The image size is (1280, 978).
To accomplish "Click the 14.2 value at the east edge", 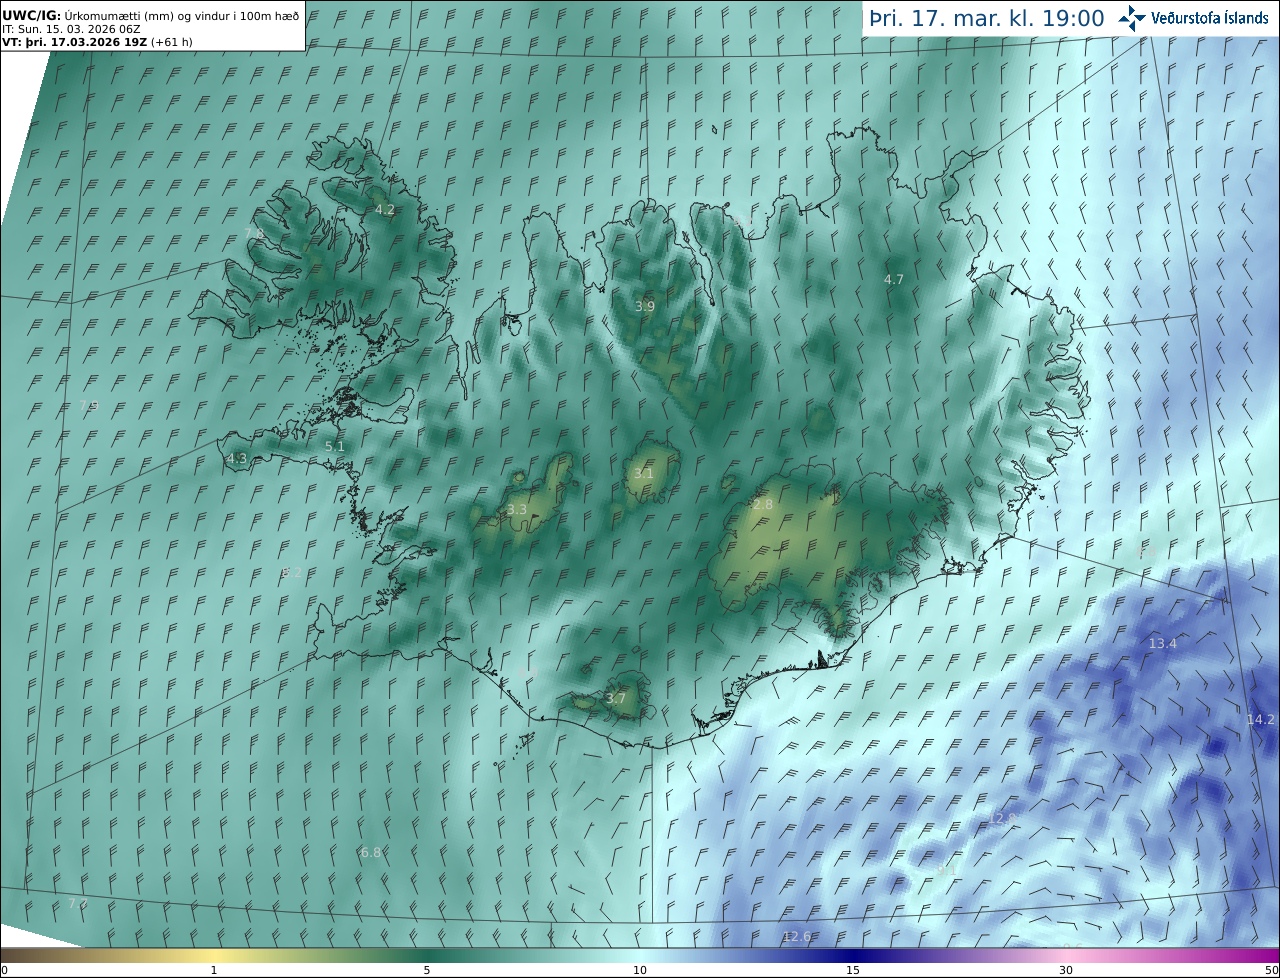I will (1261, 719).
